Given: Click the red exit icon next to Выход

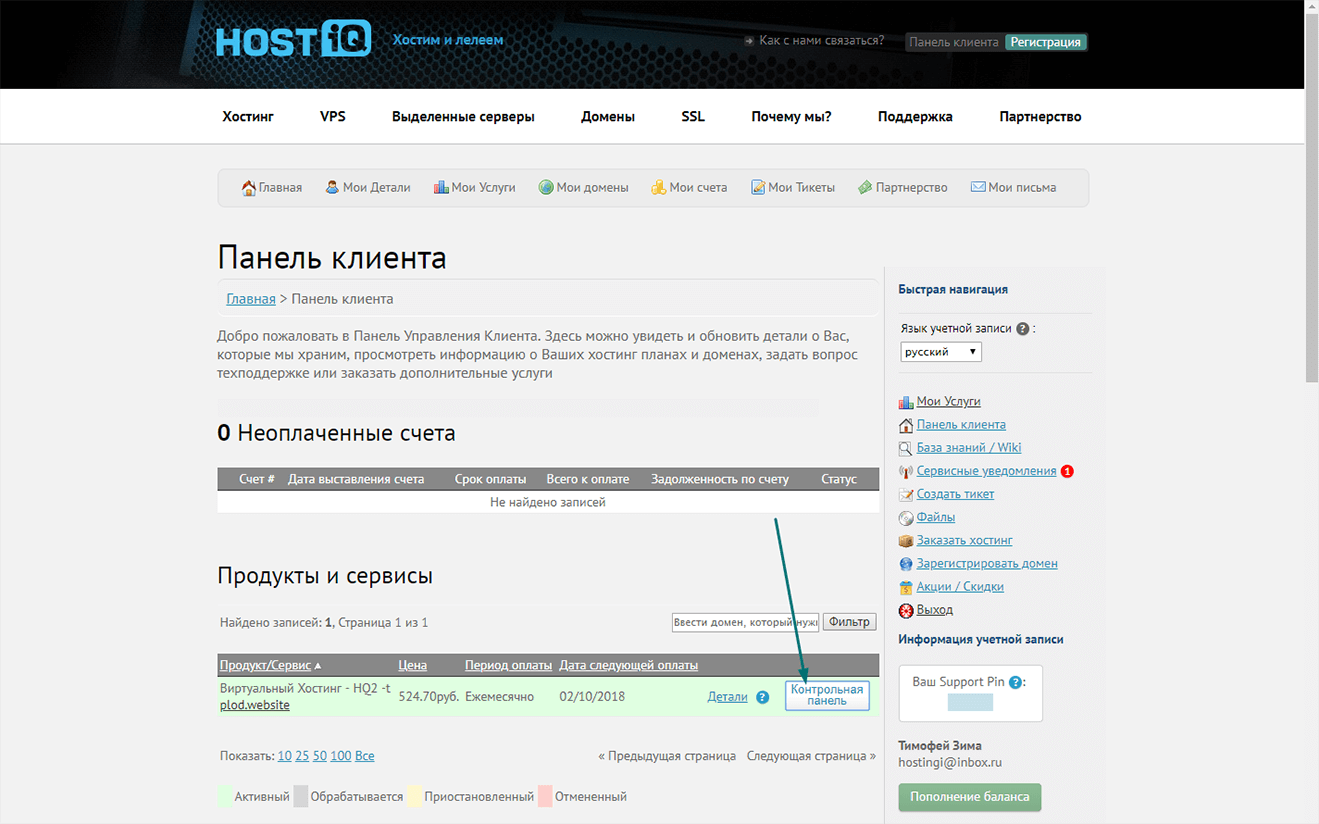Looking at the screenshot, I should point(906,610).
